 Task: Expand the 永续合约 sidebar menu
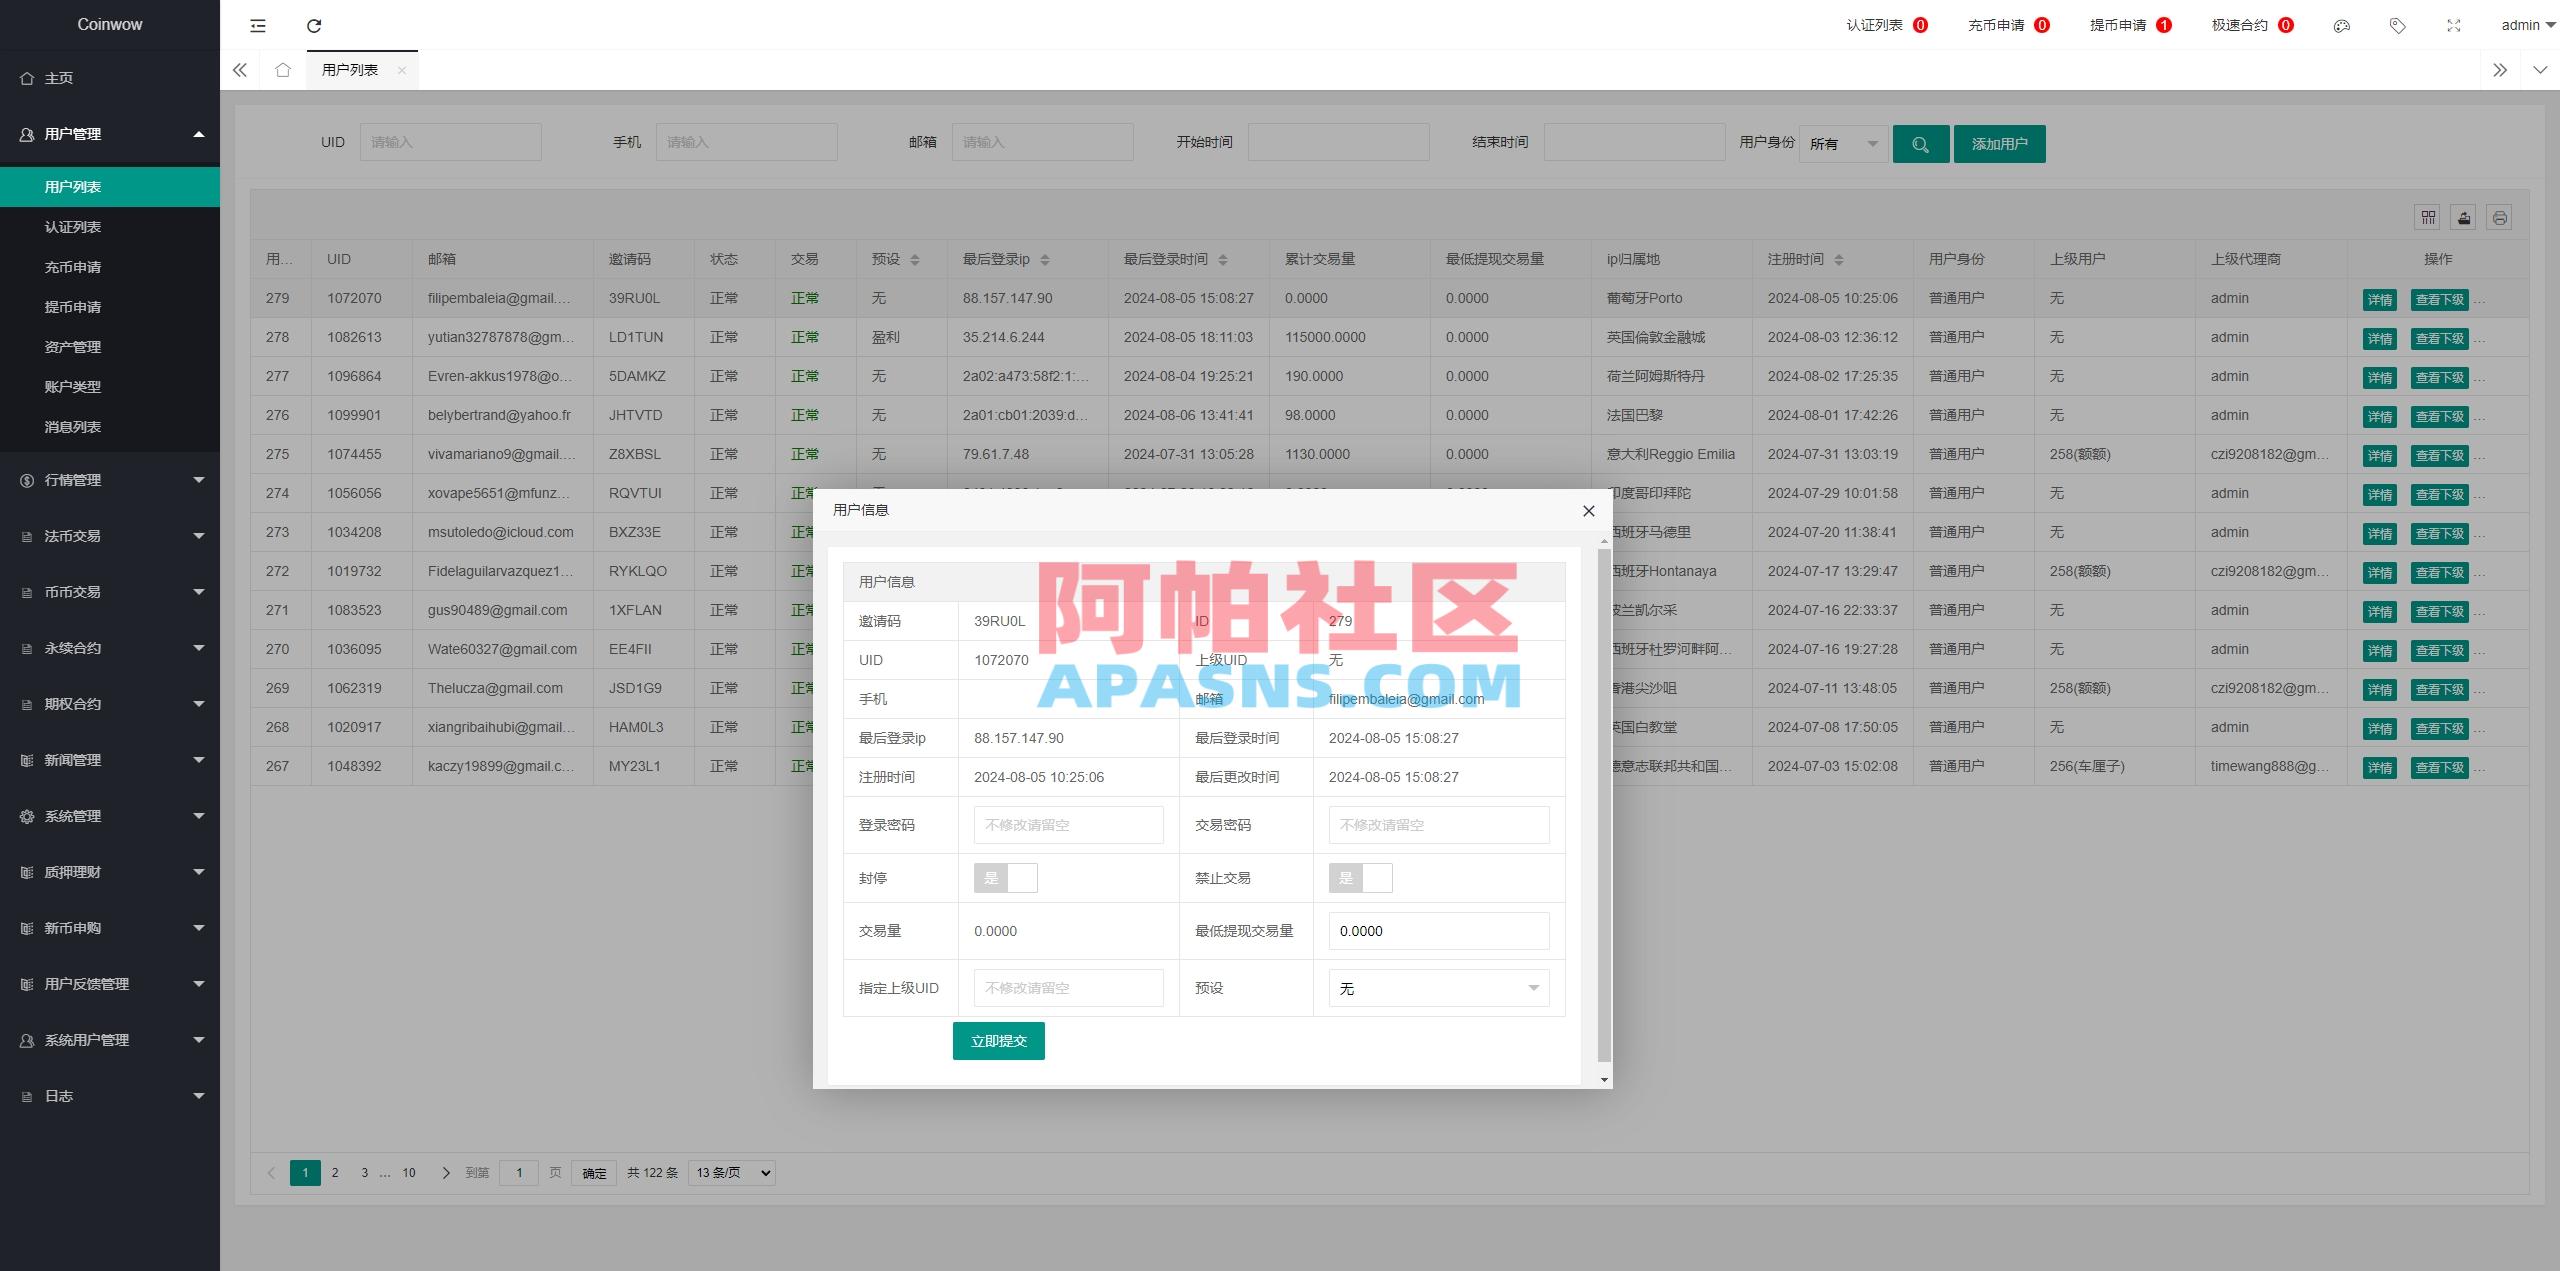[110, 648]
